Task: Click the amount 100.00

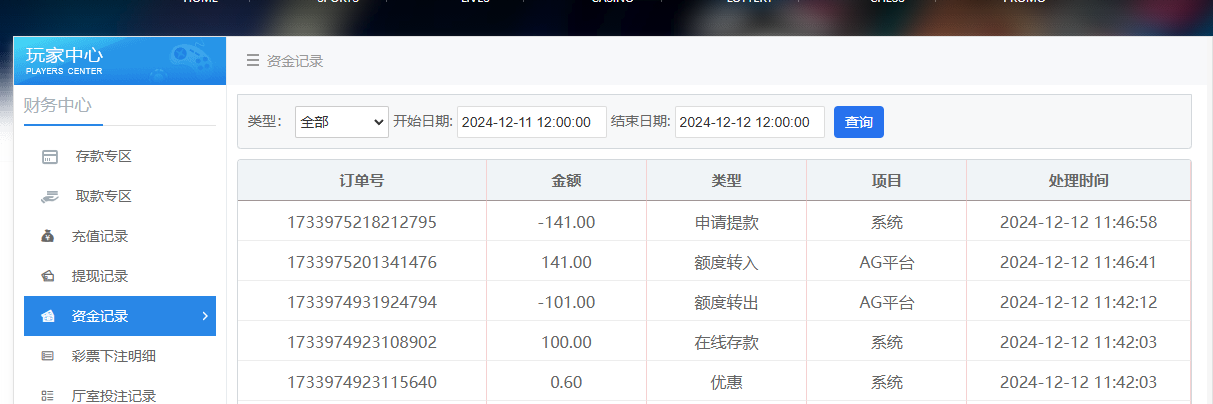Action: pos(567,342)
